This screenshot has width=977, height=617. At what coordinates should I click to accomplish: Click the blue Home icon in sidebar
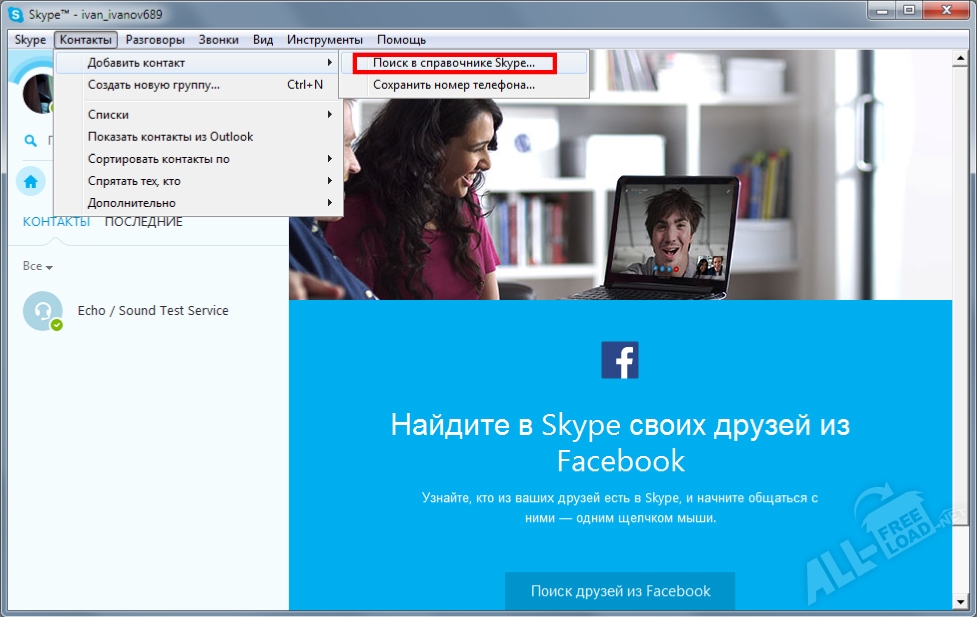coord(30,181)
